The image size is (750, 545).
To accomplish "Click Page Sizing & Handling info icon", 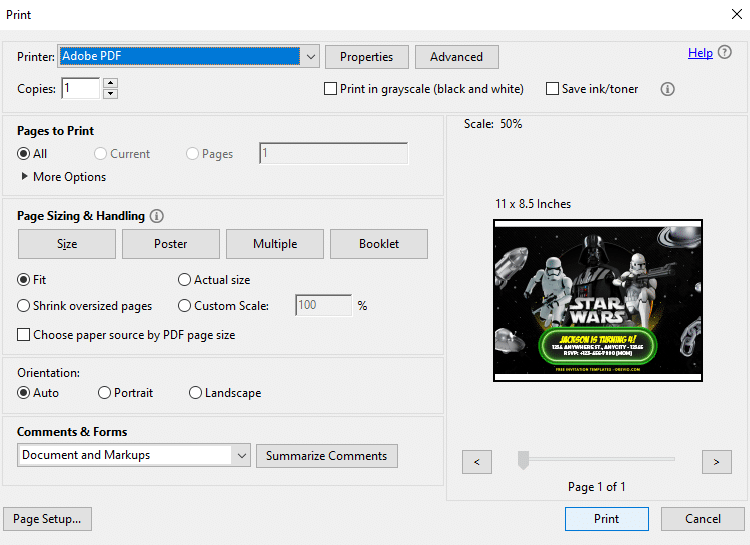I will coord(156,216).
